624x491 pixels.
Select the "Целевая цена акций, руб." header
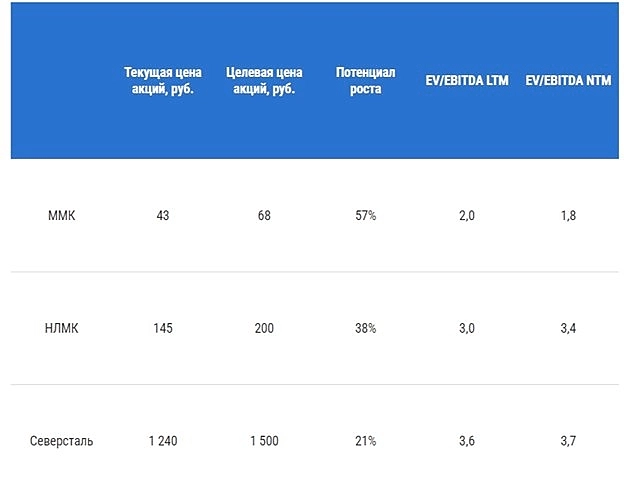coord(264,81)
